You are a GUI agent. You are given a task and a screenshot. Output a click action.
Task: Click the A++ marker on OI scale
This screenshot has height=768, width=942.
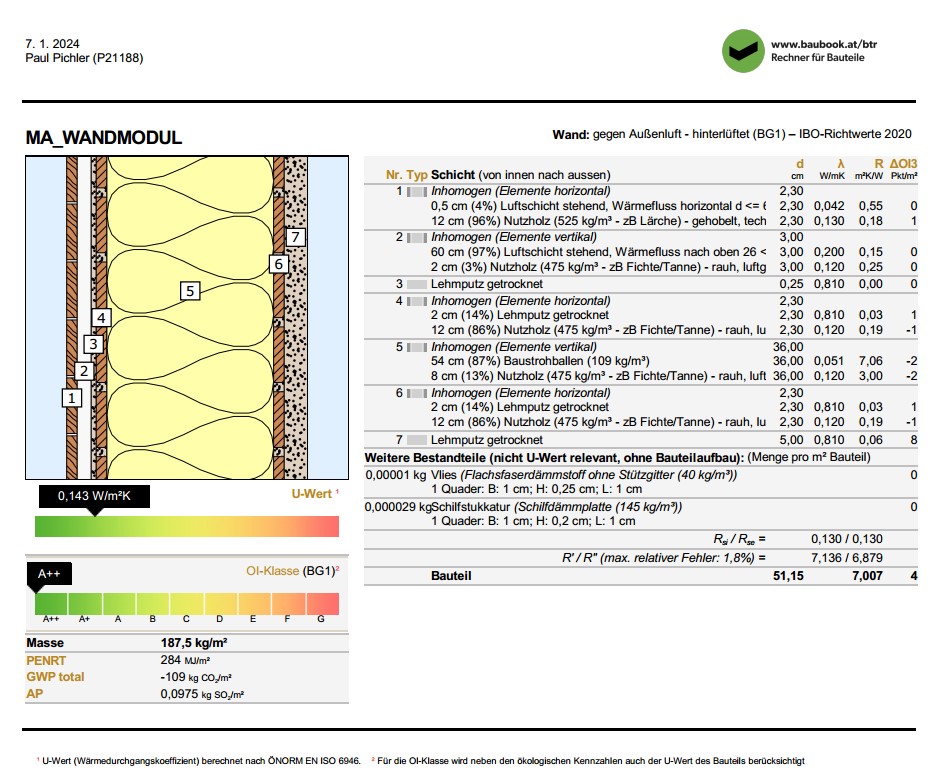(49, 574)
